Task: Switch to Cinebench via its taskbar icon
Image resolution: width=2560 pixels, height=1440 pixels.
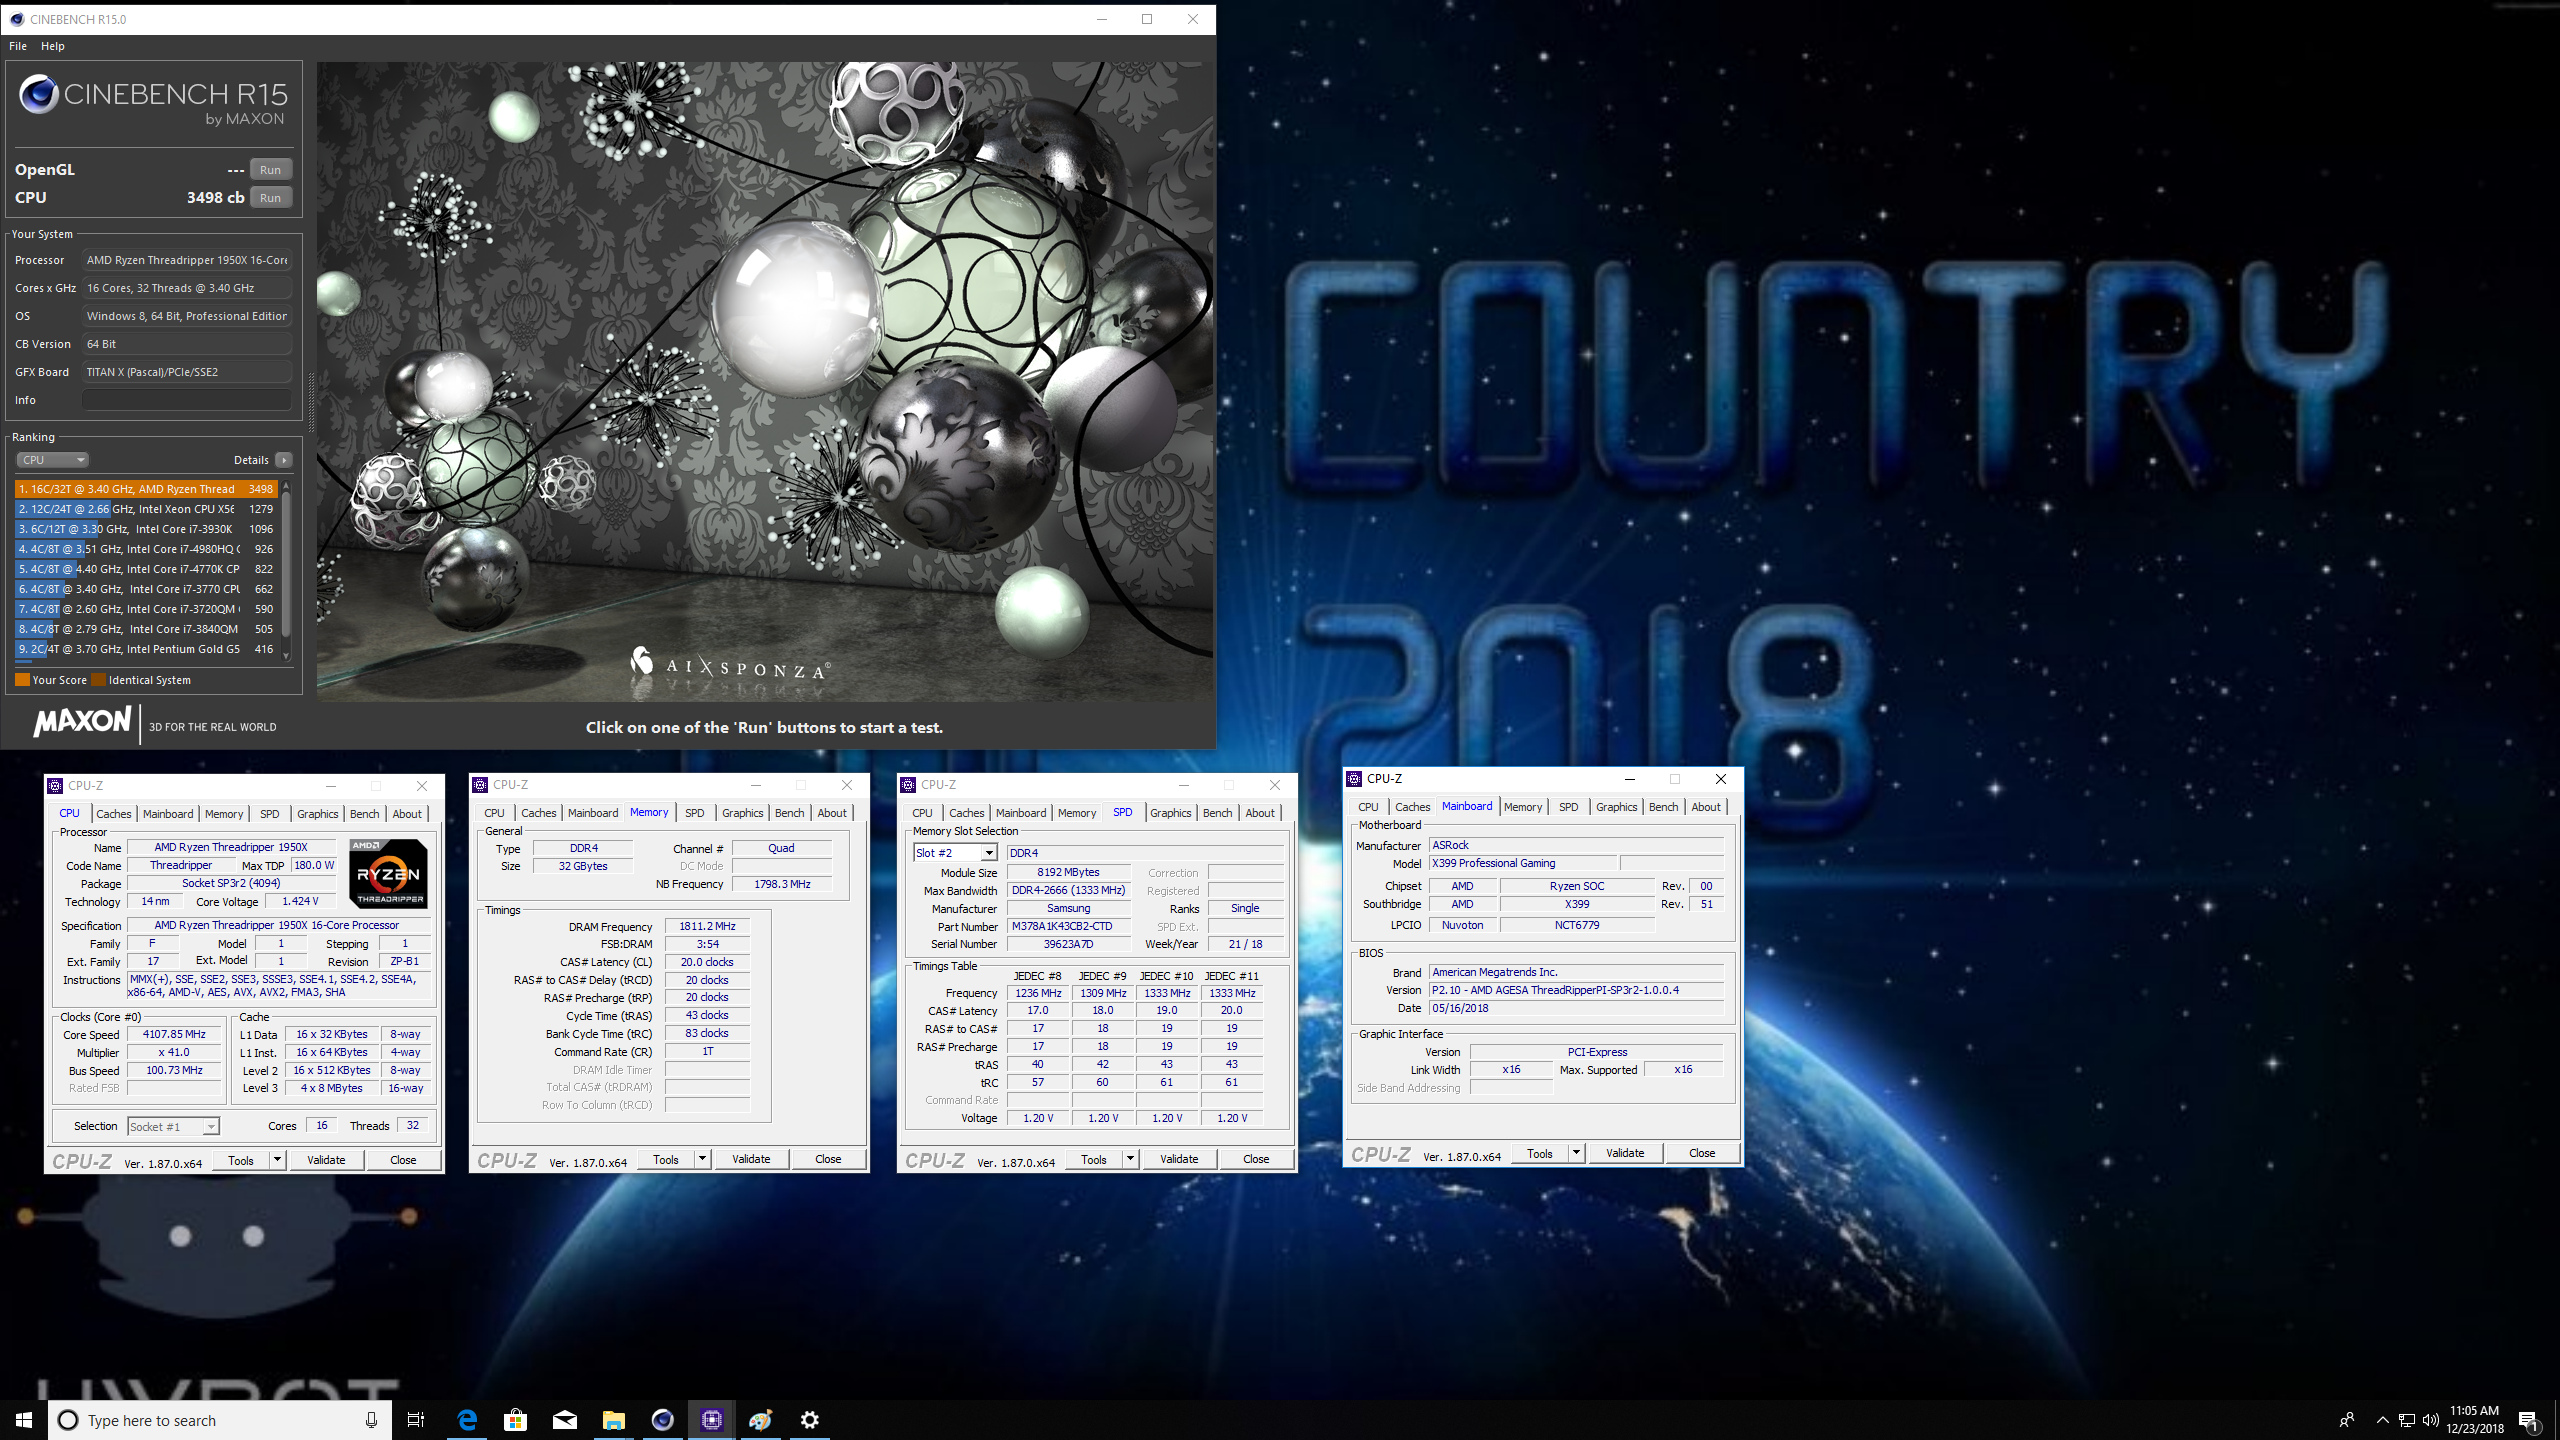Action: tap(662, 1420)
